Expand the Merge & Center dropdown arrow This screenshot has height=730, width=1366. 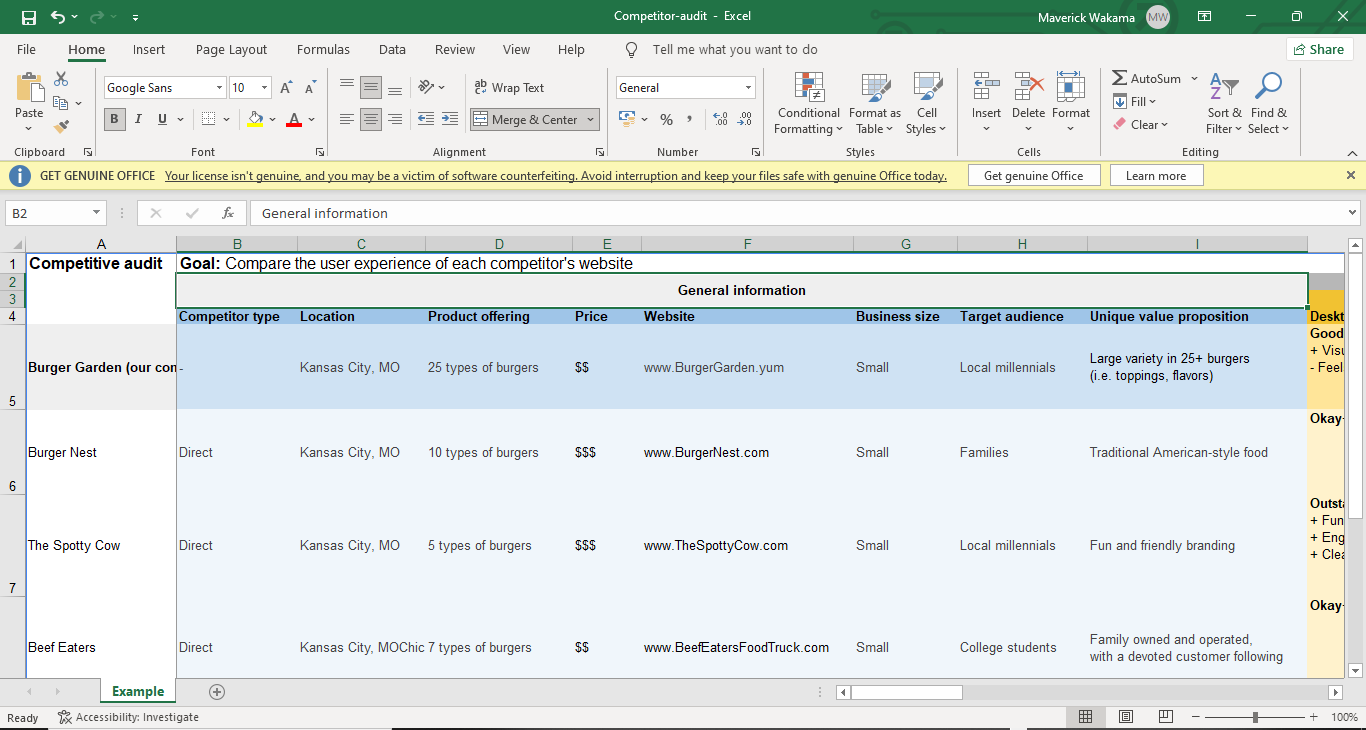pos(591,120)
